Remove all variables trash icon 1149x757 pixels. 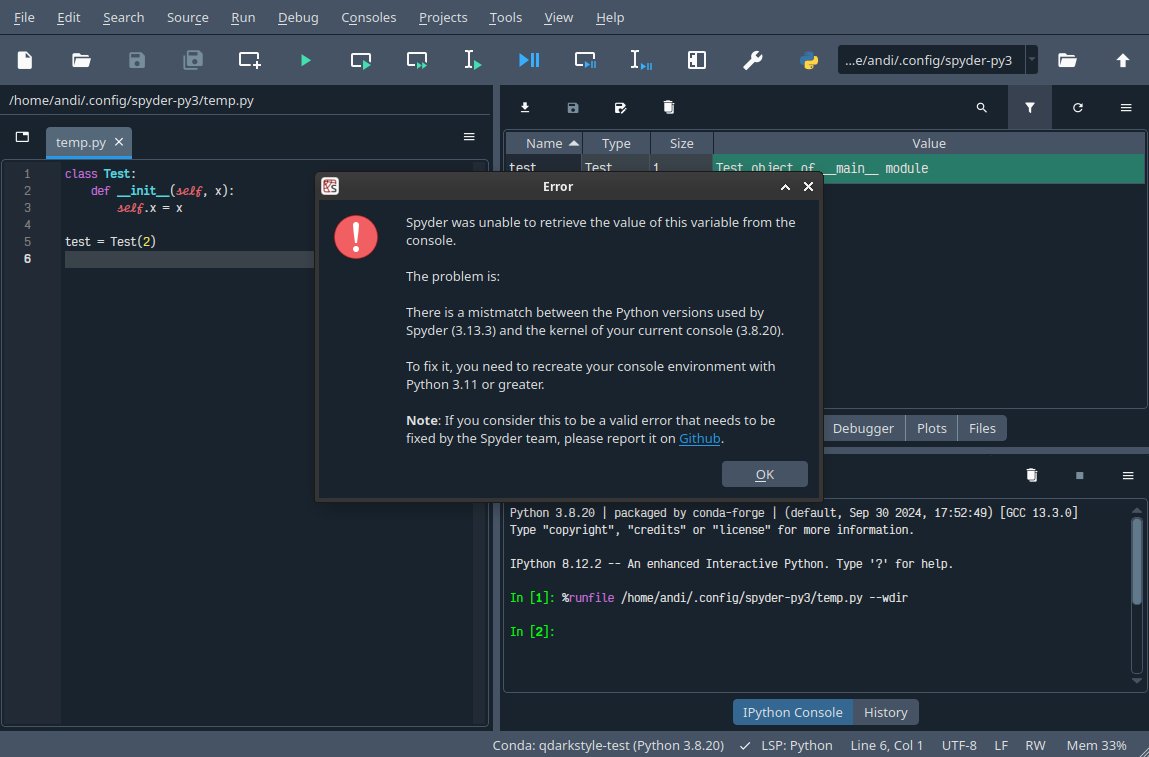click(x=668, y=108)
